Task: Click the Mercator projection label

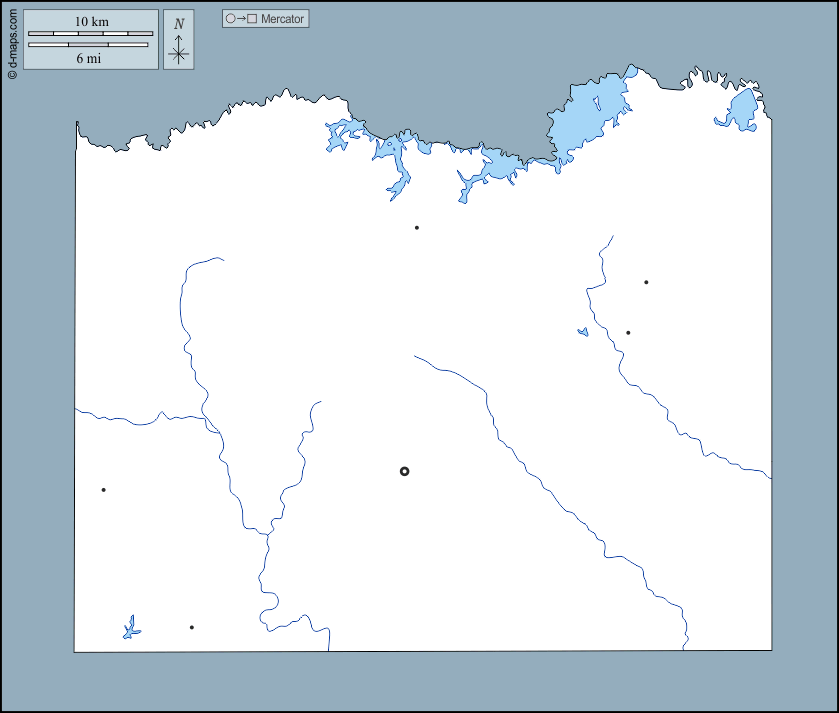Action: [x=282, y=19]
